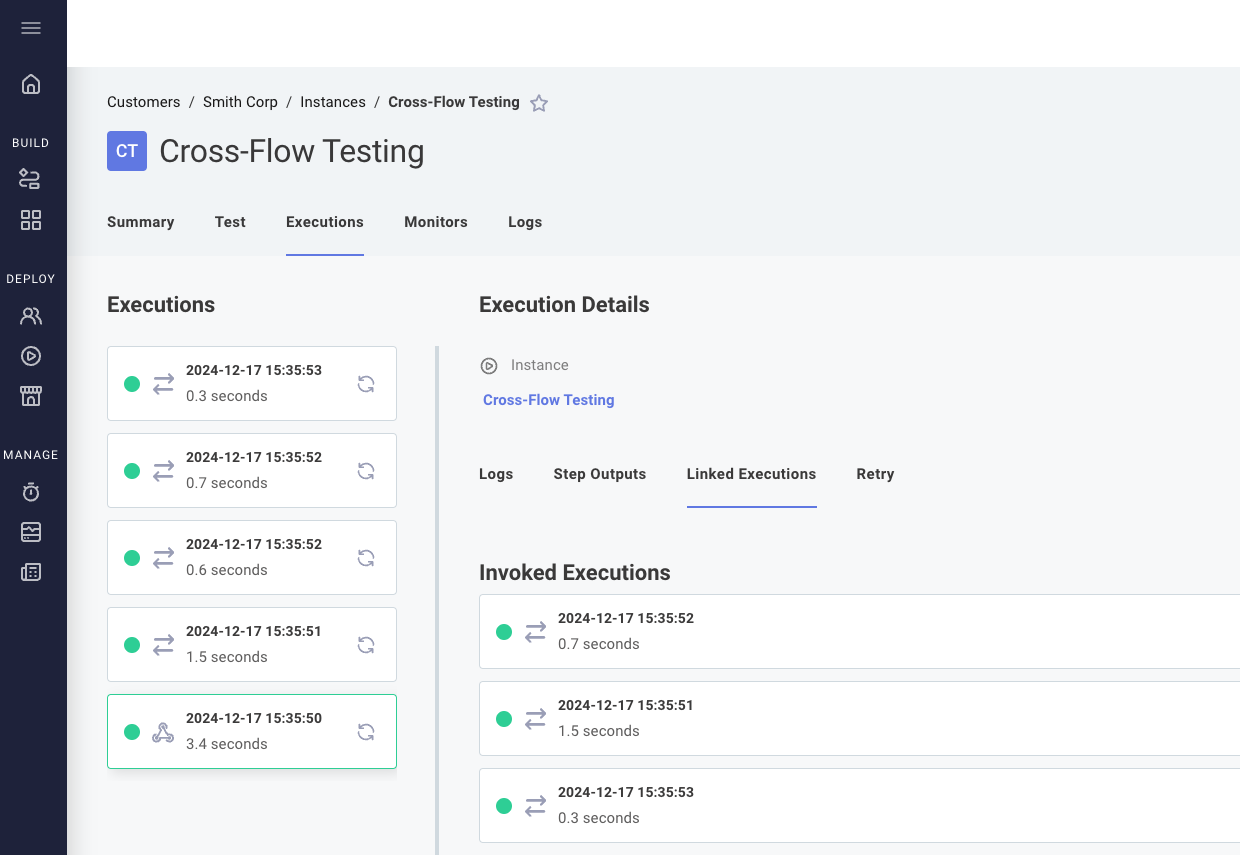
Task: Favorite Cross-Flow Testing with star icon
Action: [539, 103]
